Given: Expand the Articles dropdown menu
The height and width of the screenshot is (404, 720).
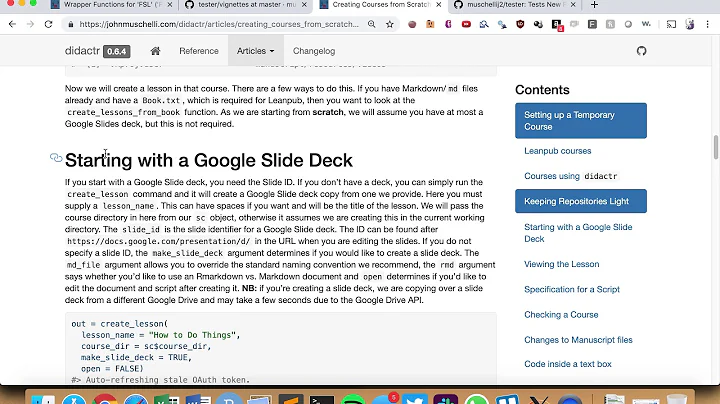Looking at the screenshot, I should (x=256, y=51).
